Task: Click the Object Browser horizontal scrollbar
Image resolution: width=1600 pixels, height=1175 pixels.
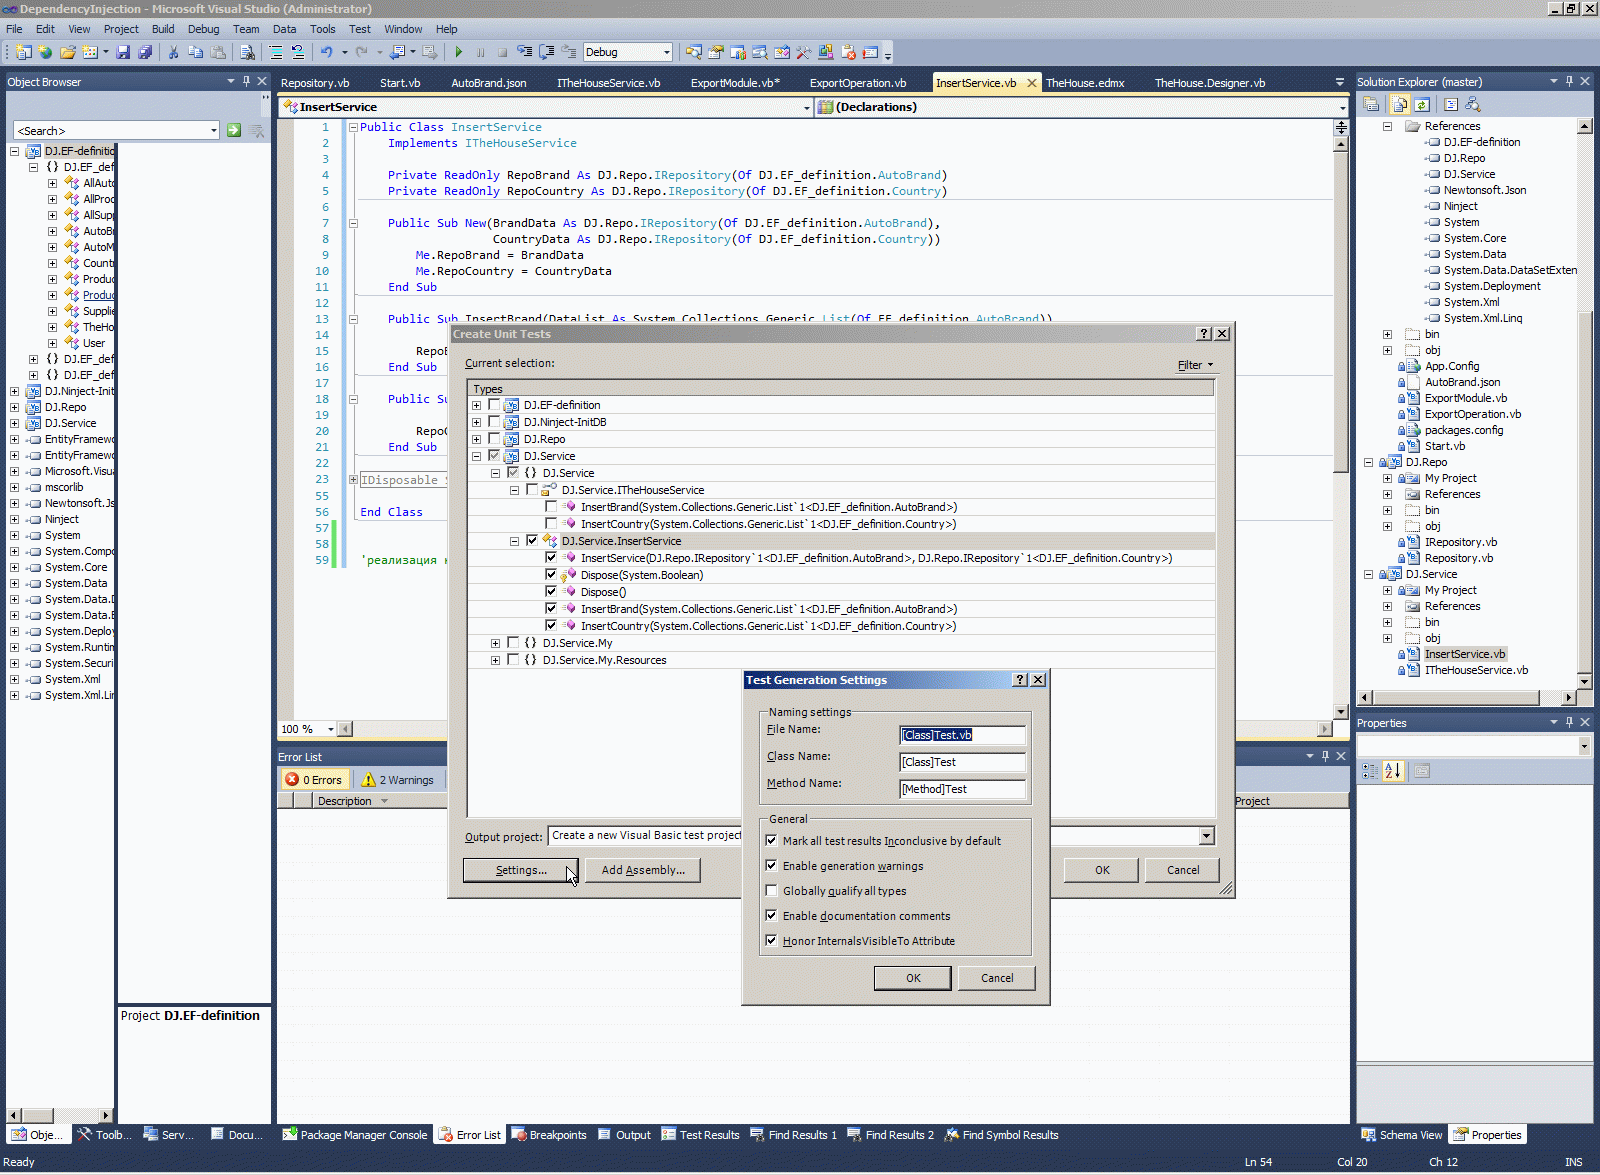Action: click(x=60, y=1115)
